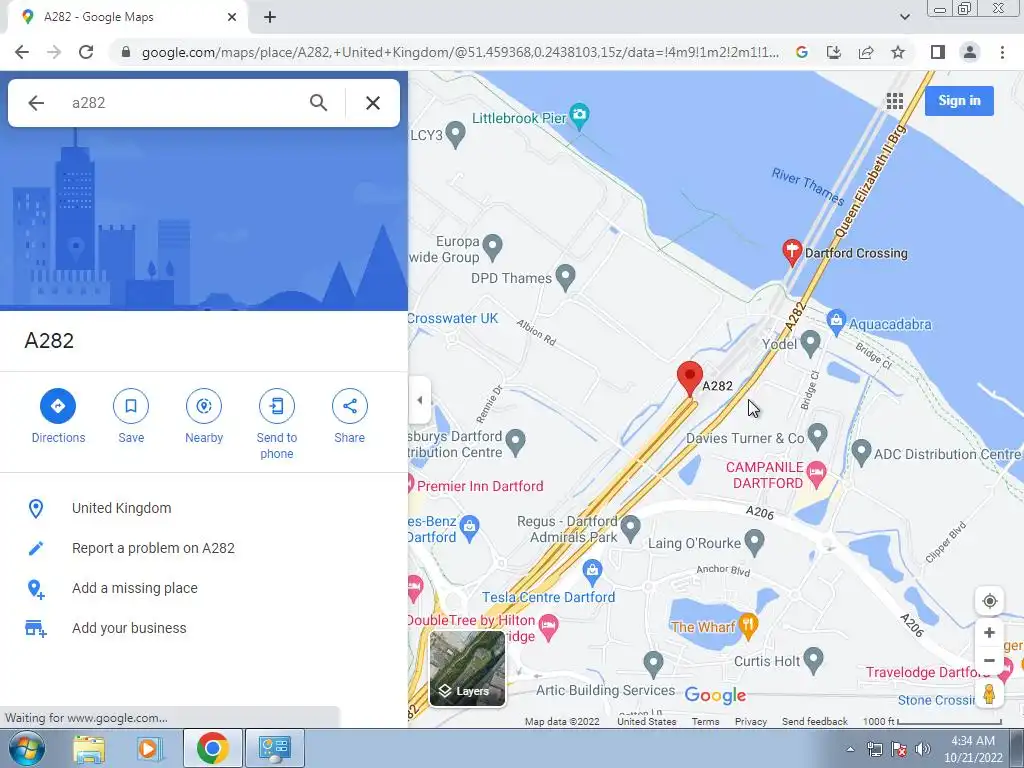Zoom out on the map

(989, 660)
